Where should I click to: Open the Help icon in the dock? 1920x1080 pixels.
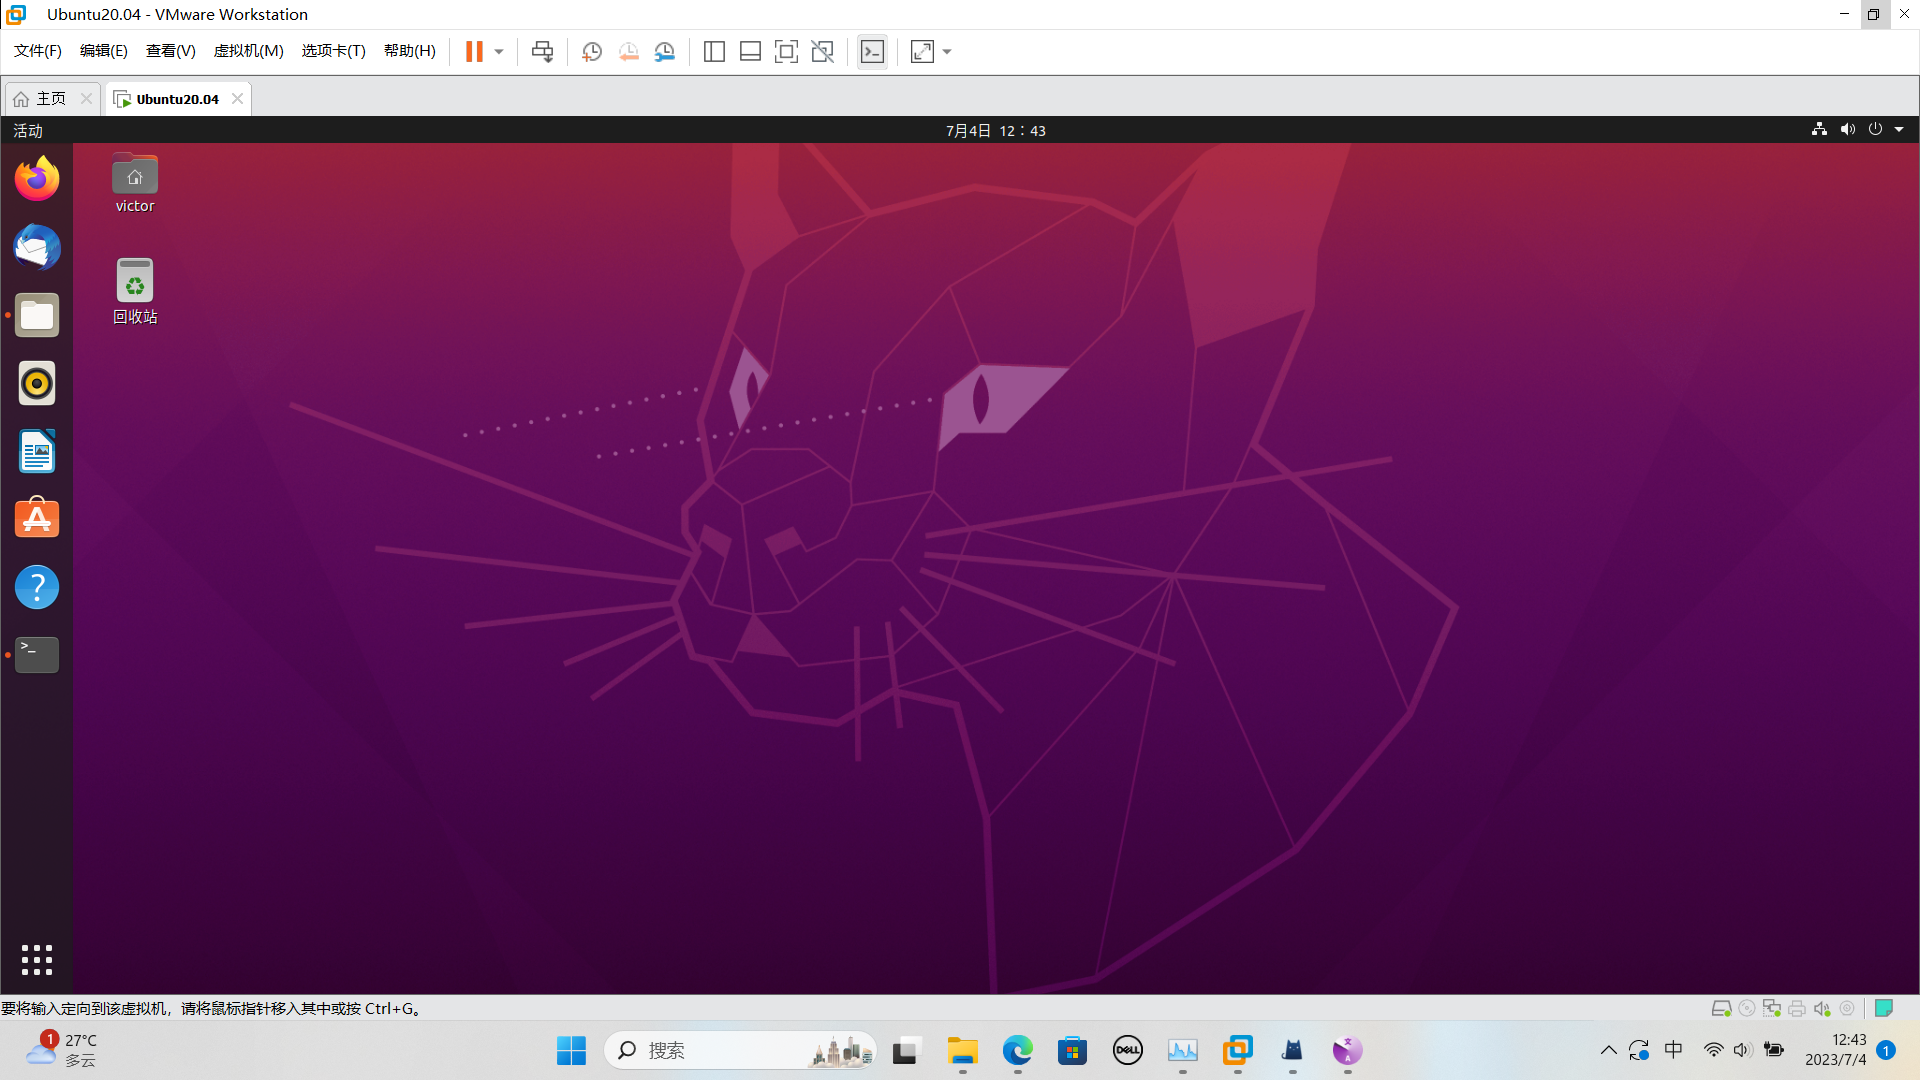click(37, 587)
